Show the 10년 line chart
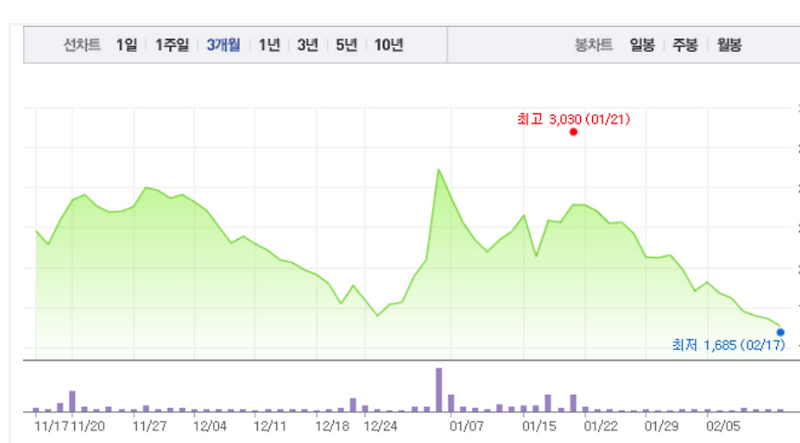The image size is (800, 443). 389,45
